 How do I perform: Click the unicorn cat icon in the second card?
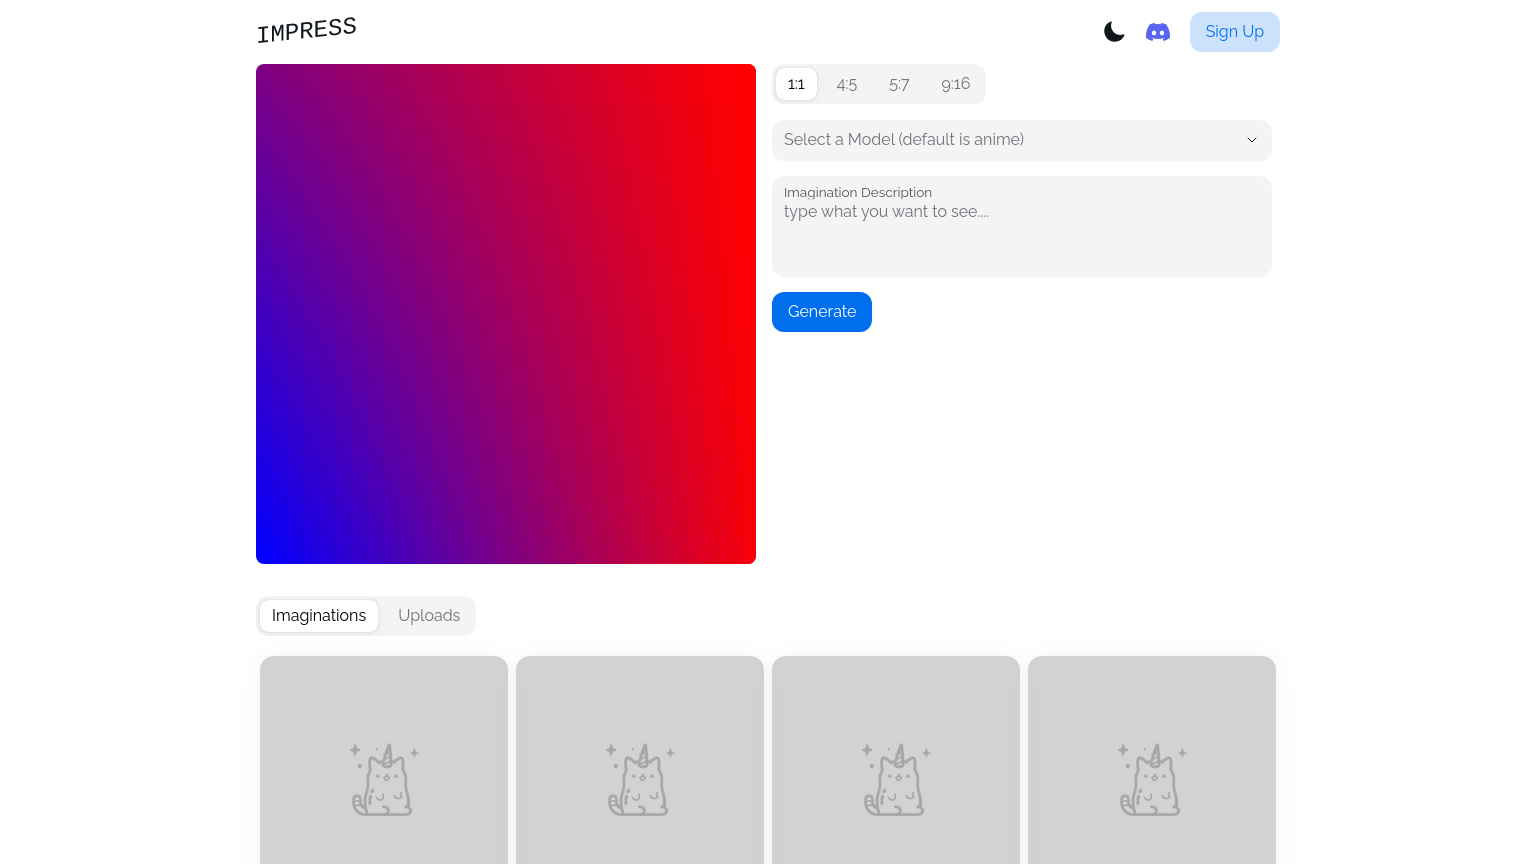(x=639, y=780)
